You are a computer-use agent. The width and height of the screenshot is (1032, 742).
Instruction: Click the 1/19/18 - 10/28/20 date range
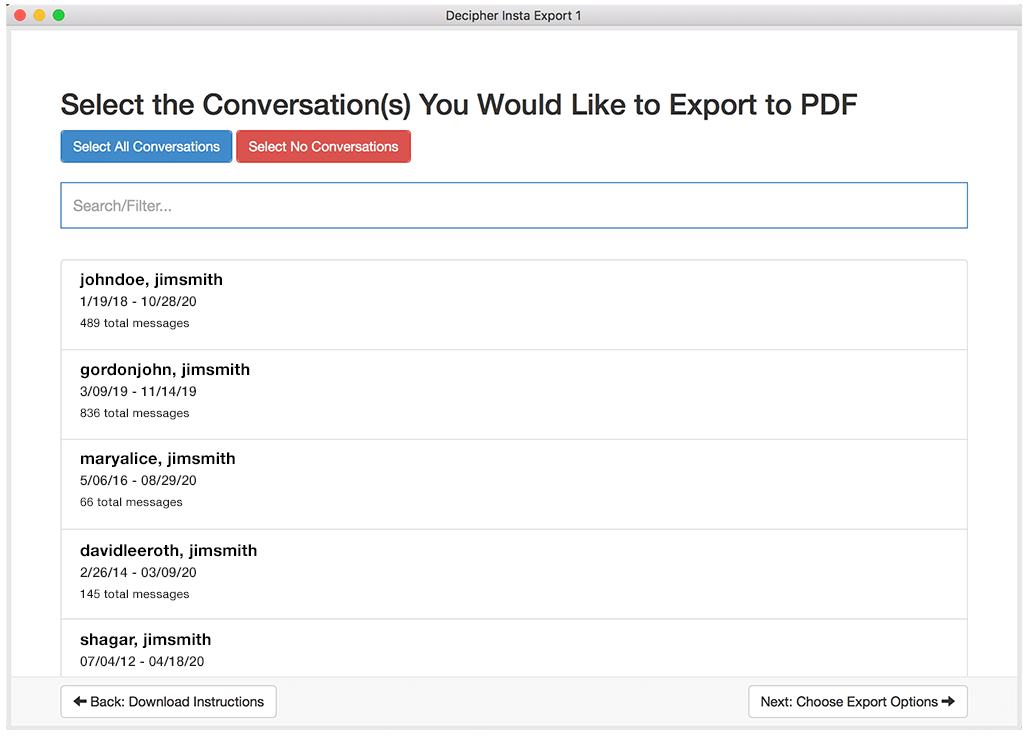(x=138, y=301)
